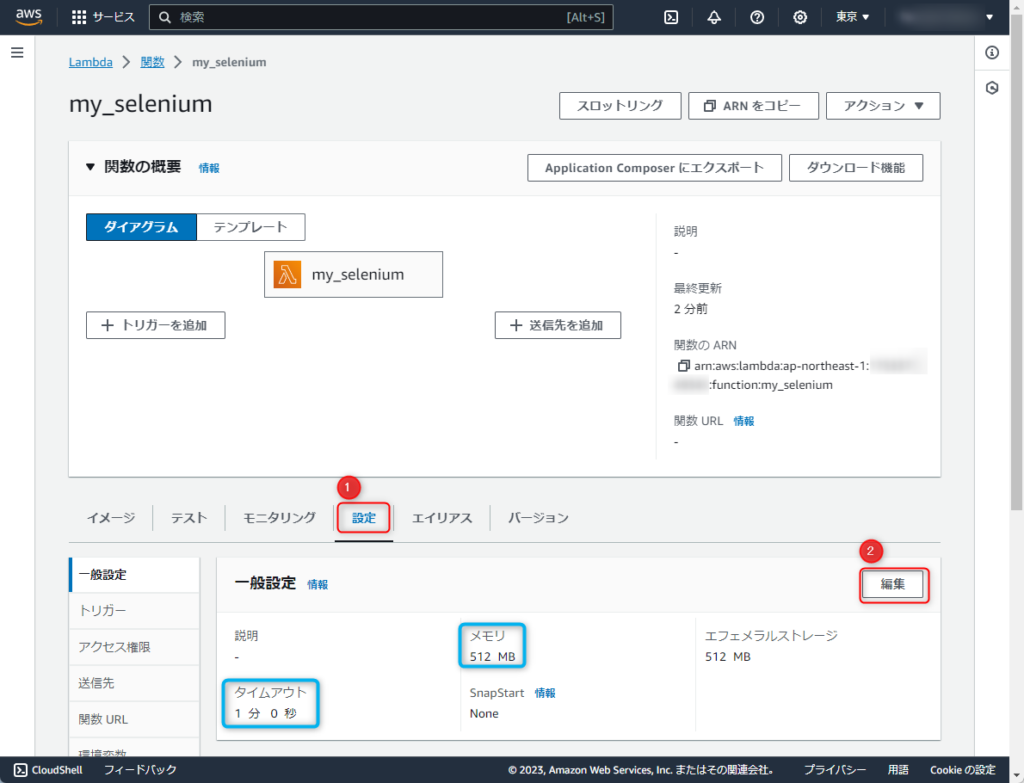
Task: Select 送信先 in the side menu
Action: (135, 683)
